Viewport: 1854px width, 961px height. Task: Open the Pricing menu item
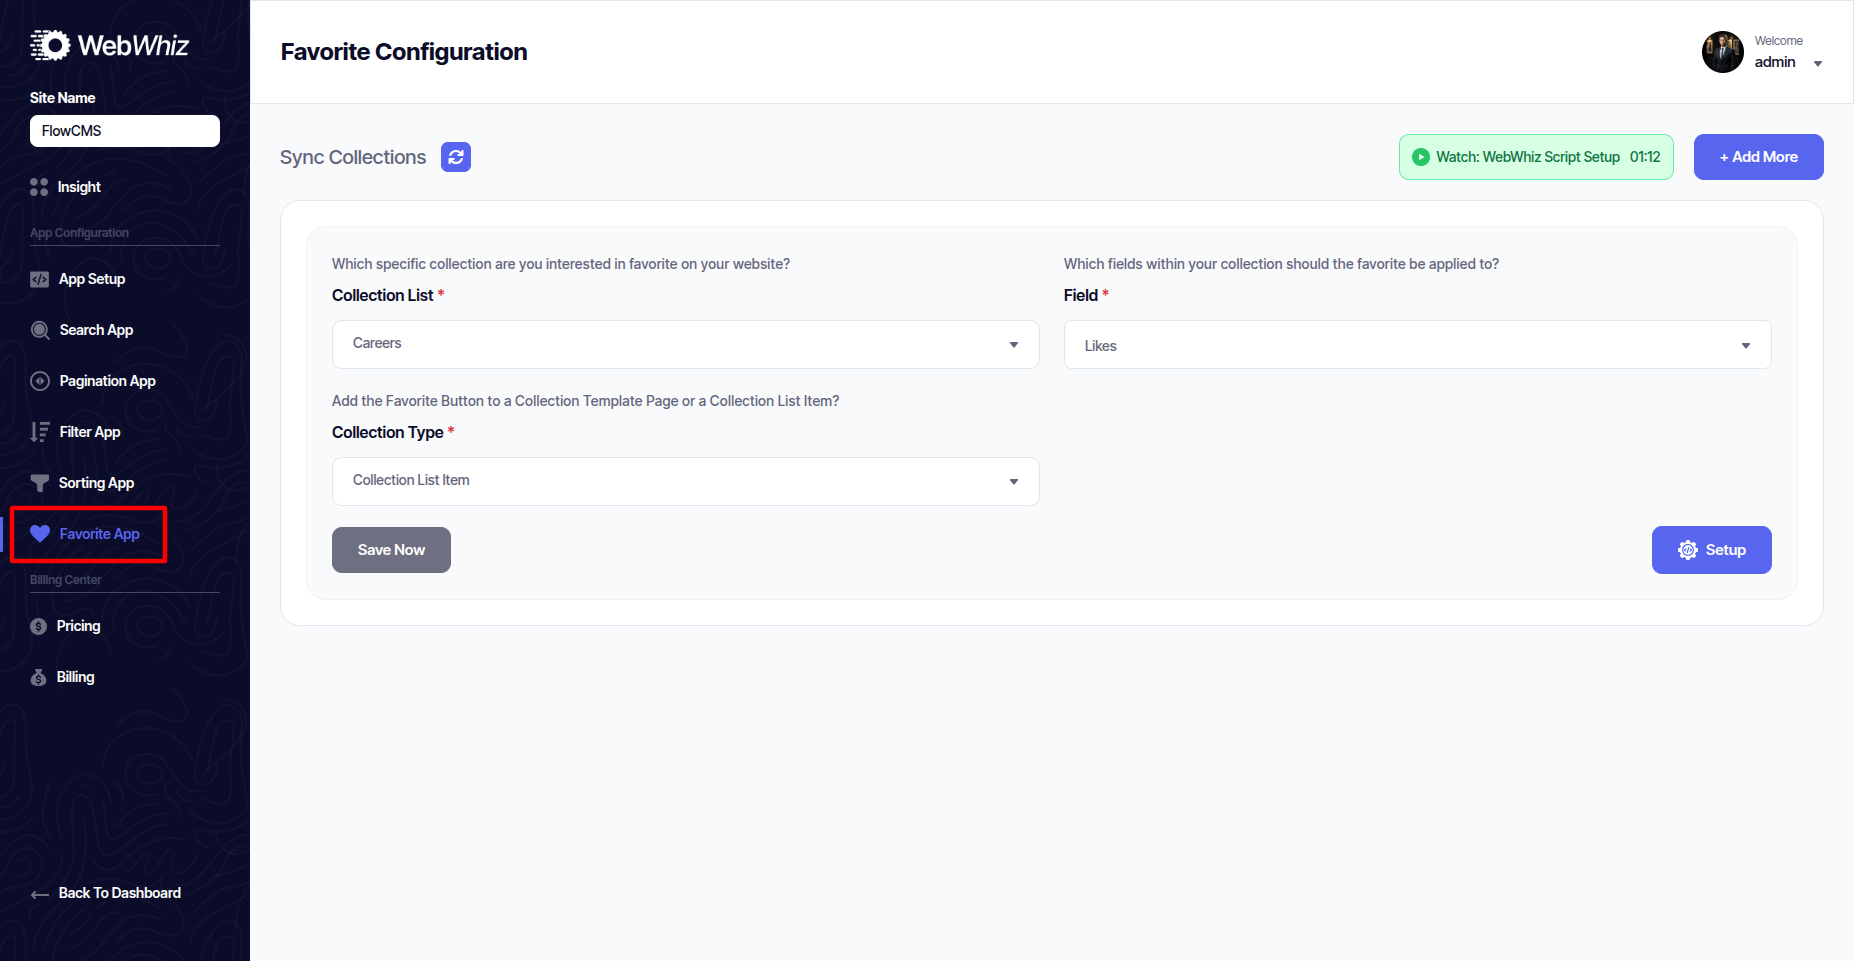pos(78,626)
